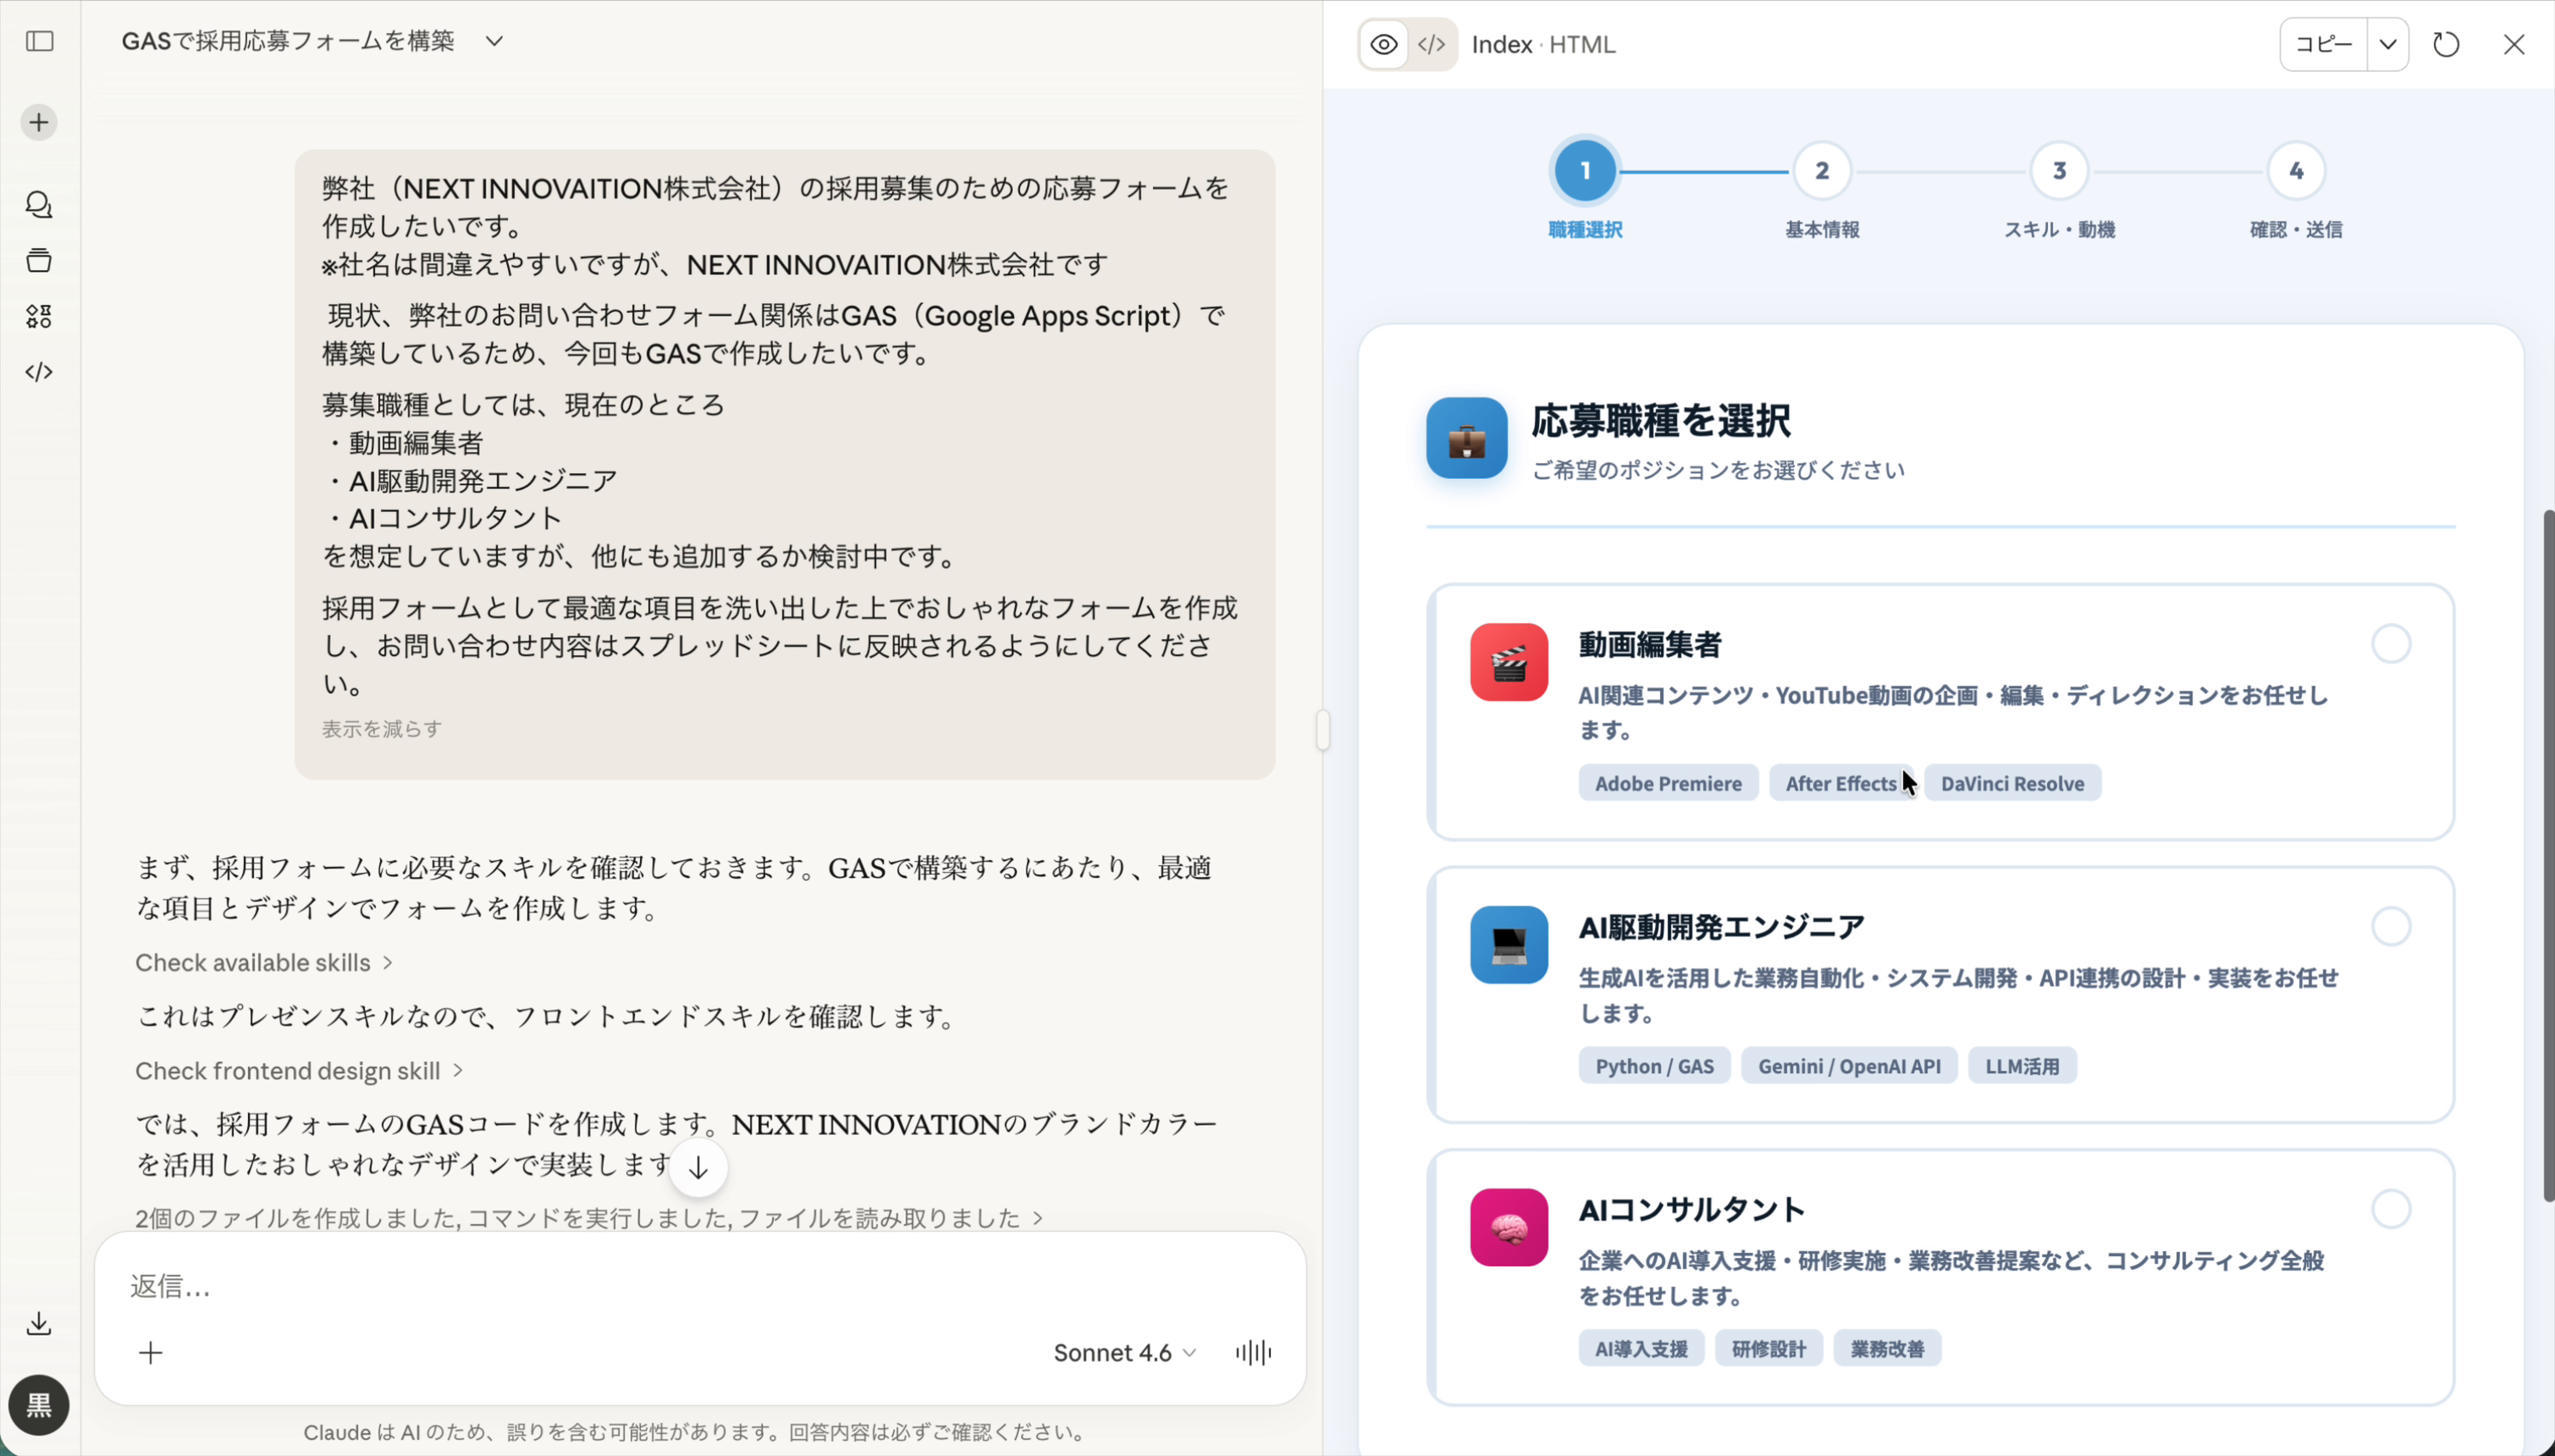Open the copy options chevron next to コピー
The width and height of the screenshot is (2555, 1456).
(x=2389, y=44)
